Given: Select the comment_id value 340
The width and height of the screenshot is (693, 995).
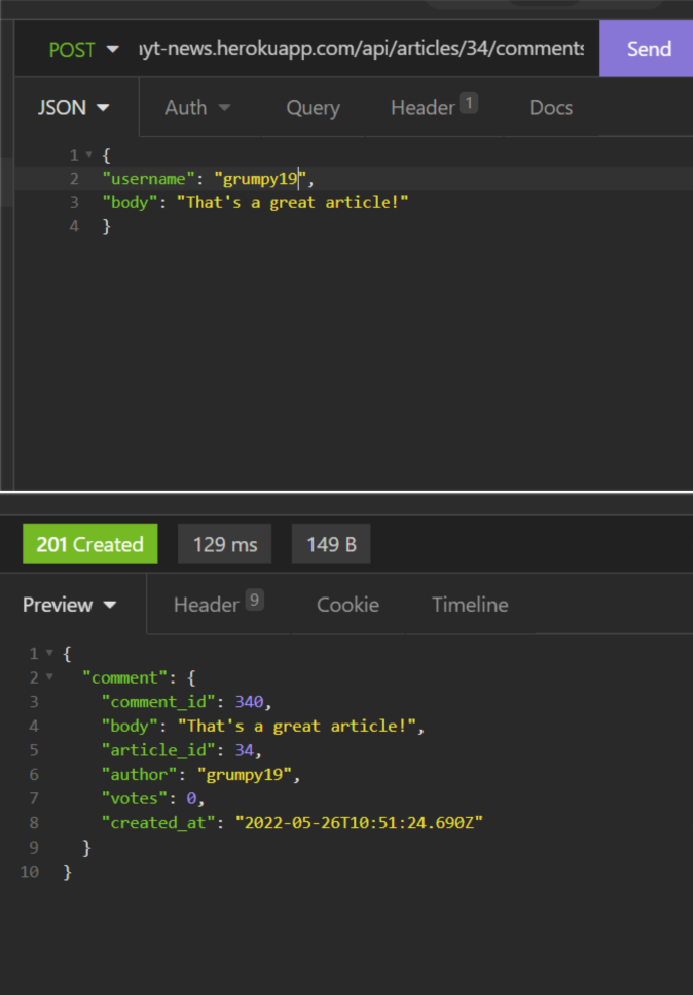Looking at the screenshot, I should (x=249, y=702).
